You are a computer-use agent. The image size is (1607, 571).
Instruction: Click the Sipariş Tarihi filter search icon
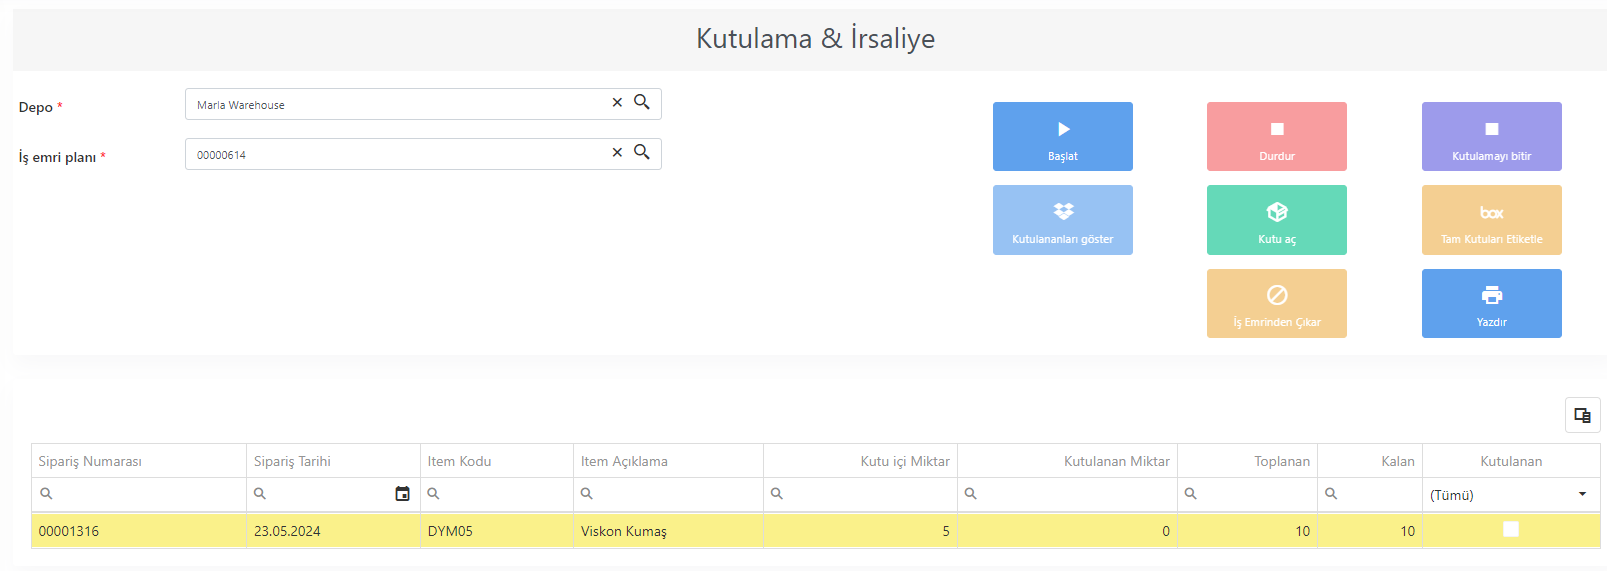pyautogui.click(x=260, y=494)
